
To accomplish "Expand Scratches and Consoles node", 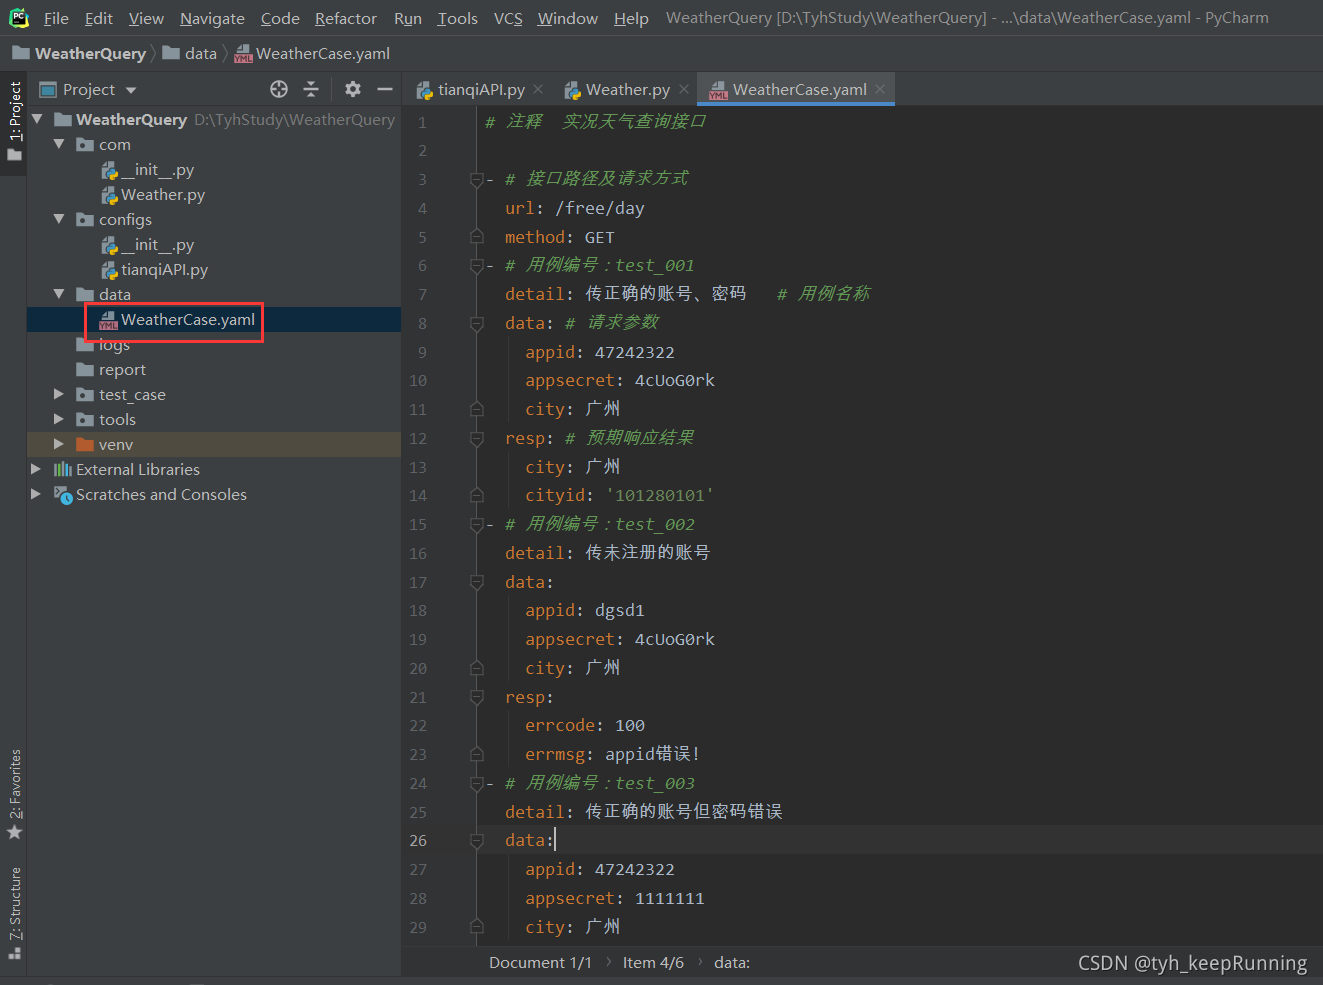I will [37, 494].
